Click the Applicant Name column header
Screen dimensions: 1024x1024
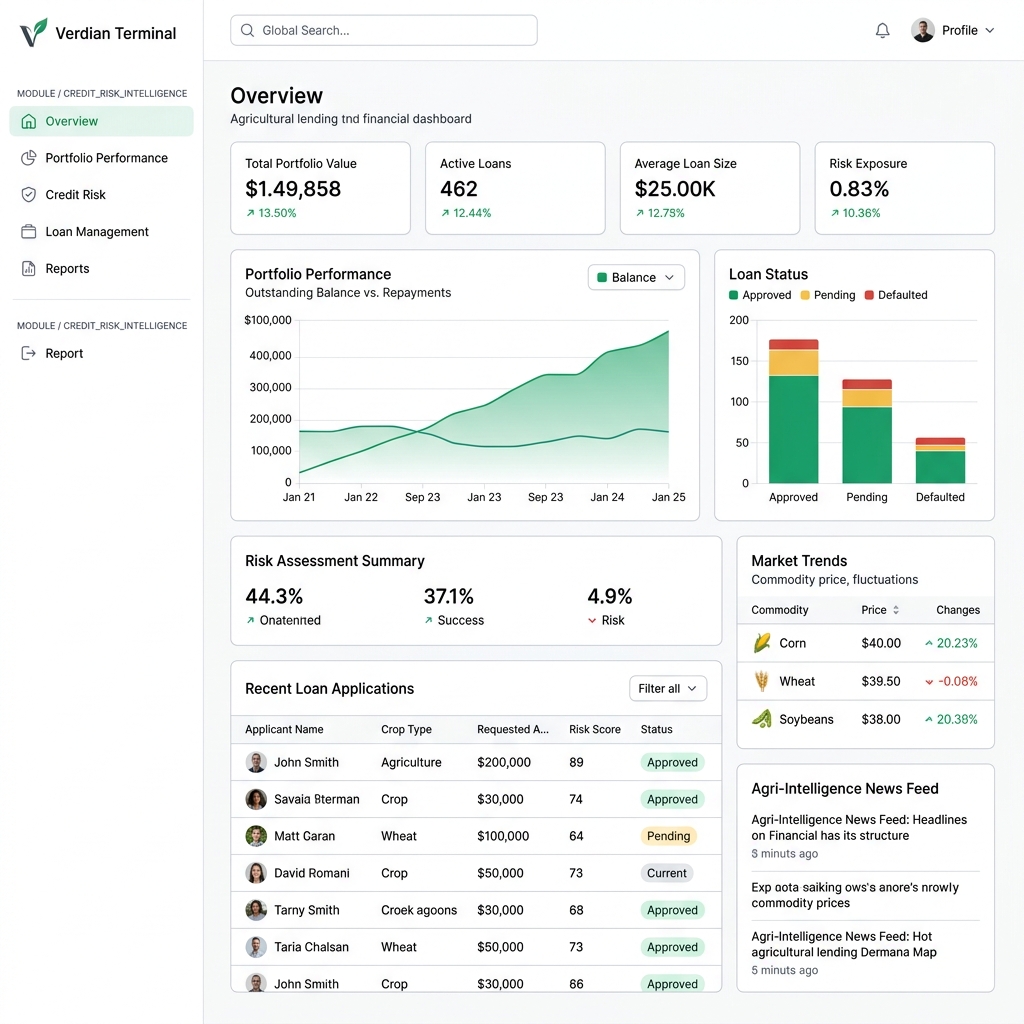pyautogui.click(x=284, y=729)
